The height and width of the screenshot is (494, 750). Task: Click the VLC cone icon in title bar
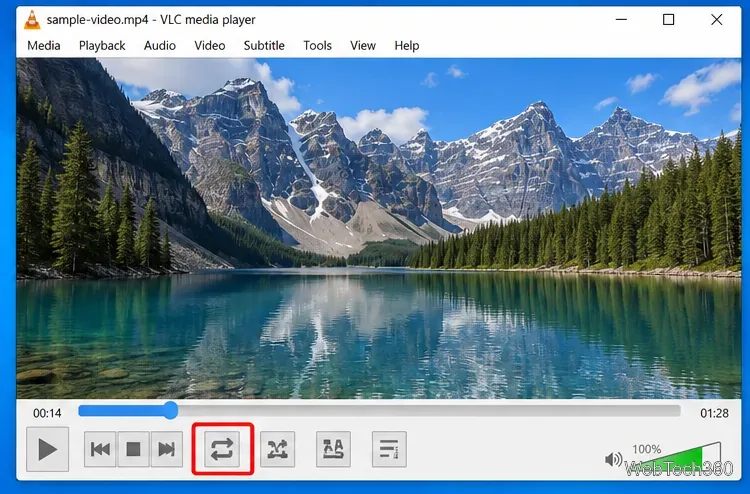tap(32, 20)
